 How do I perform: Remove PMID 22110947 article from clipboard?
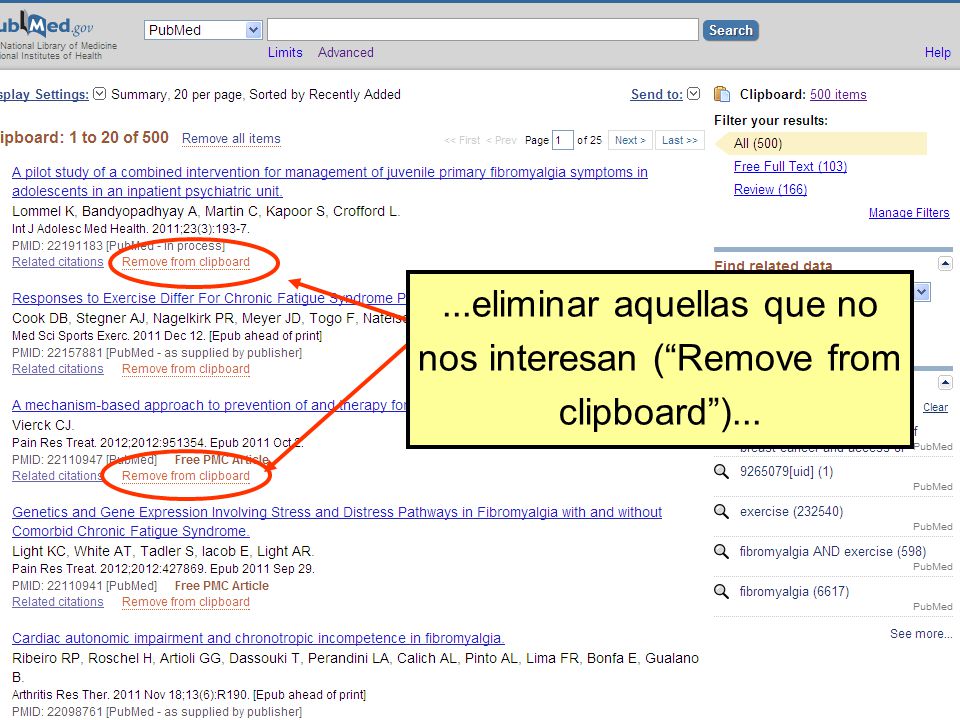pyautogui.click(x=186, y=476)
